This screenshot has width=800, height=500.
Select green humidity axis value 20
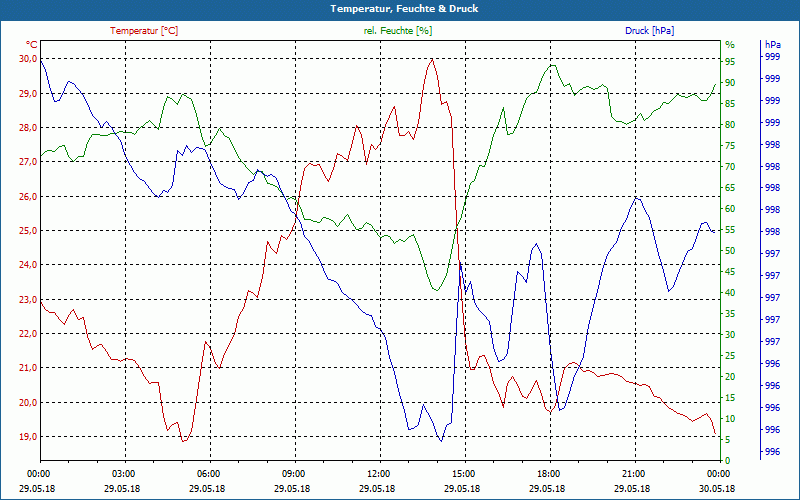click(x=730, y=377)
